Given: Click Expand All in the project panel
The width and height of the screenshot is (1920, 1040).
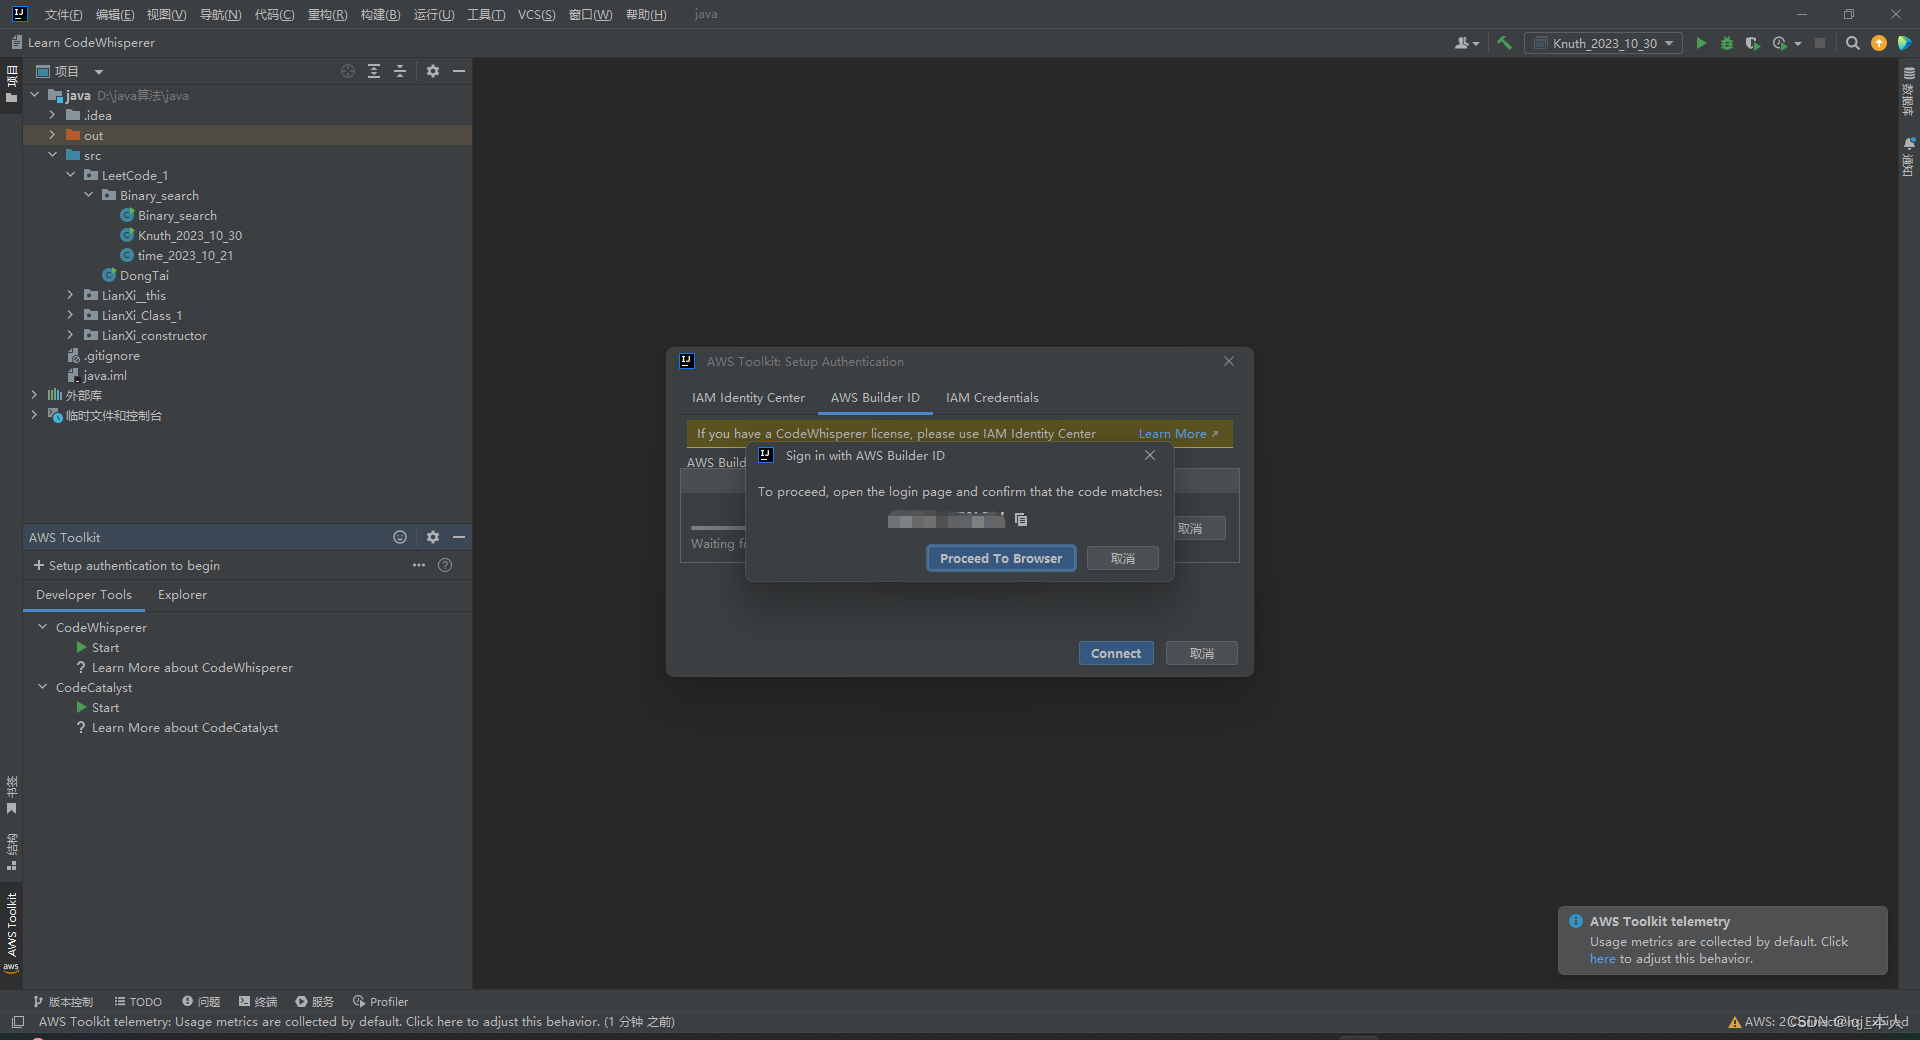Looking at the screenshot, I should coord(374,71).
